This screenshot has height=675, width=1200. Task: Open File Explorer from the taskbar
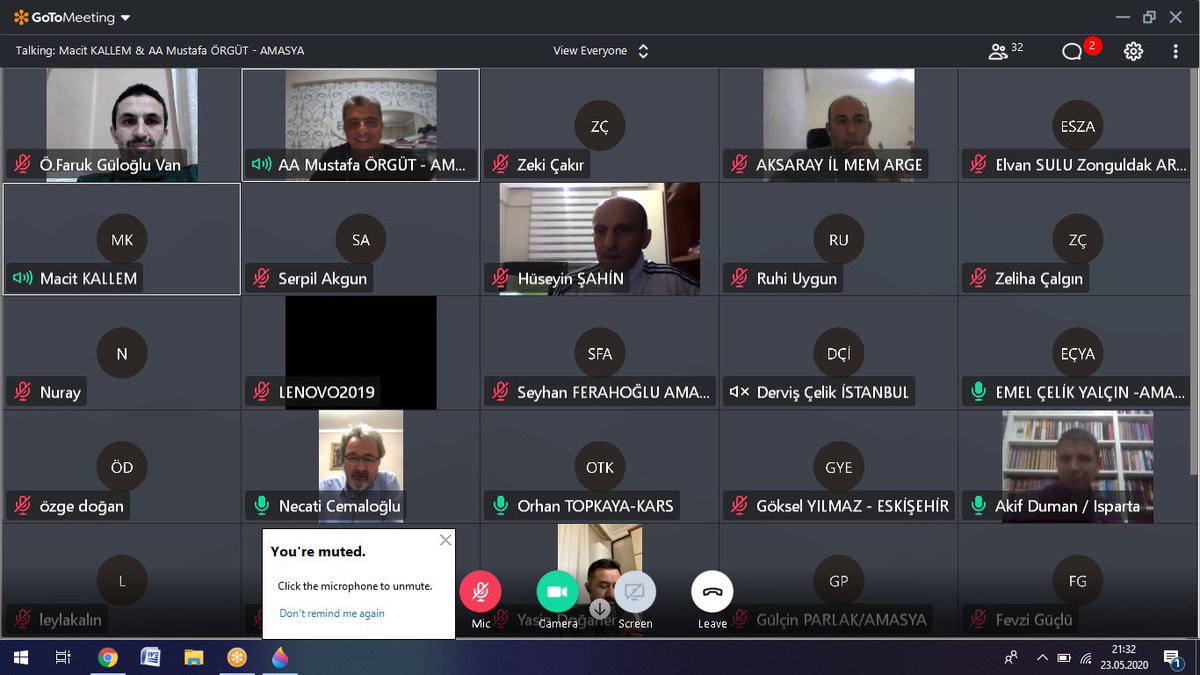coord(194,658)
